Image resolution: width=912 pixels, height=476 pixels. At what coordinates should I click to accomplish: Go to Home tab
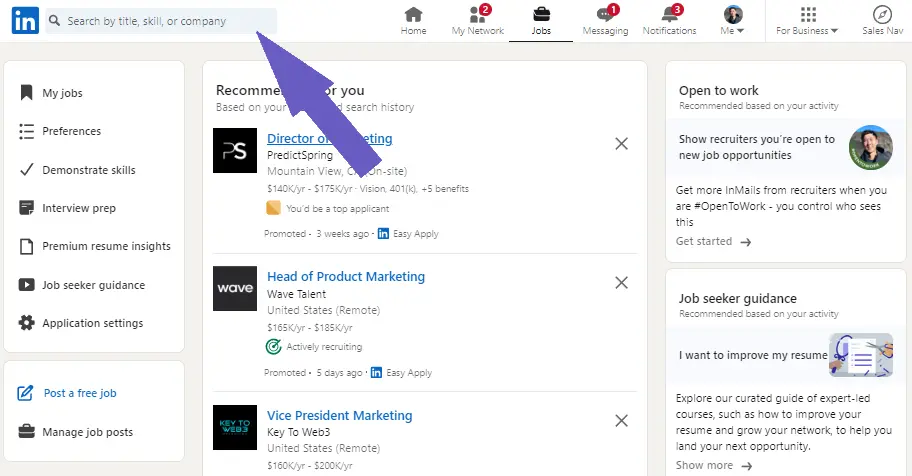point(413,22)
